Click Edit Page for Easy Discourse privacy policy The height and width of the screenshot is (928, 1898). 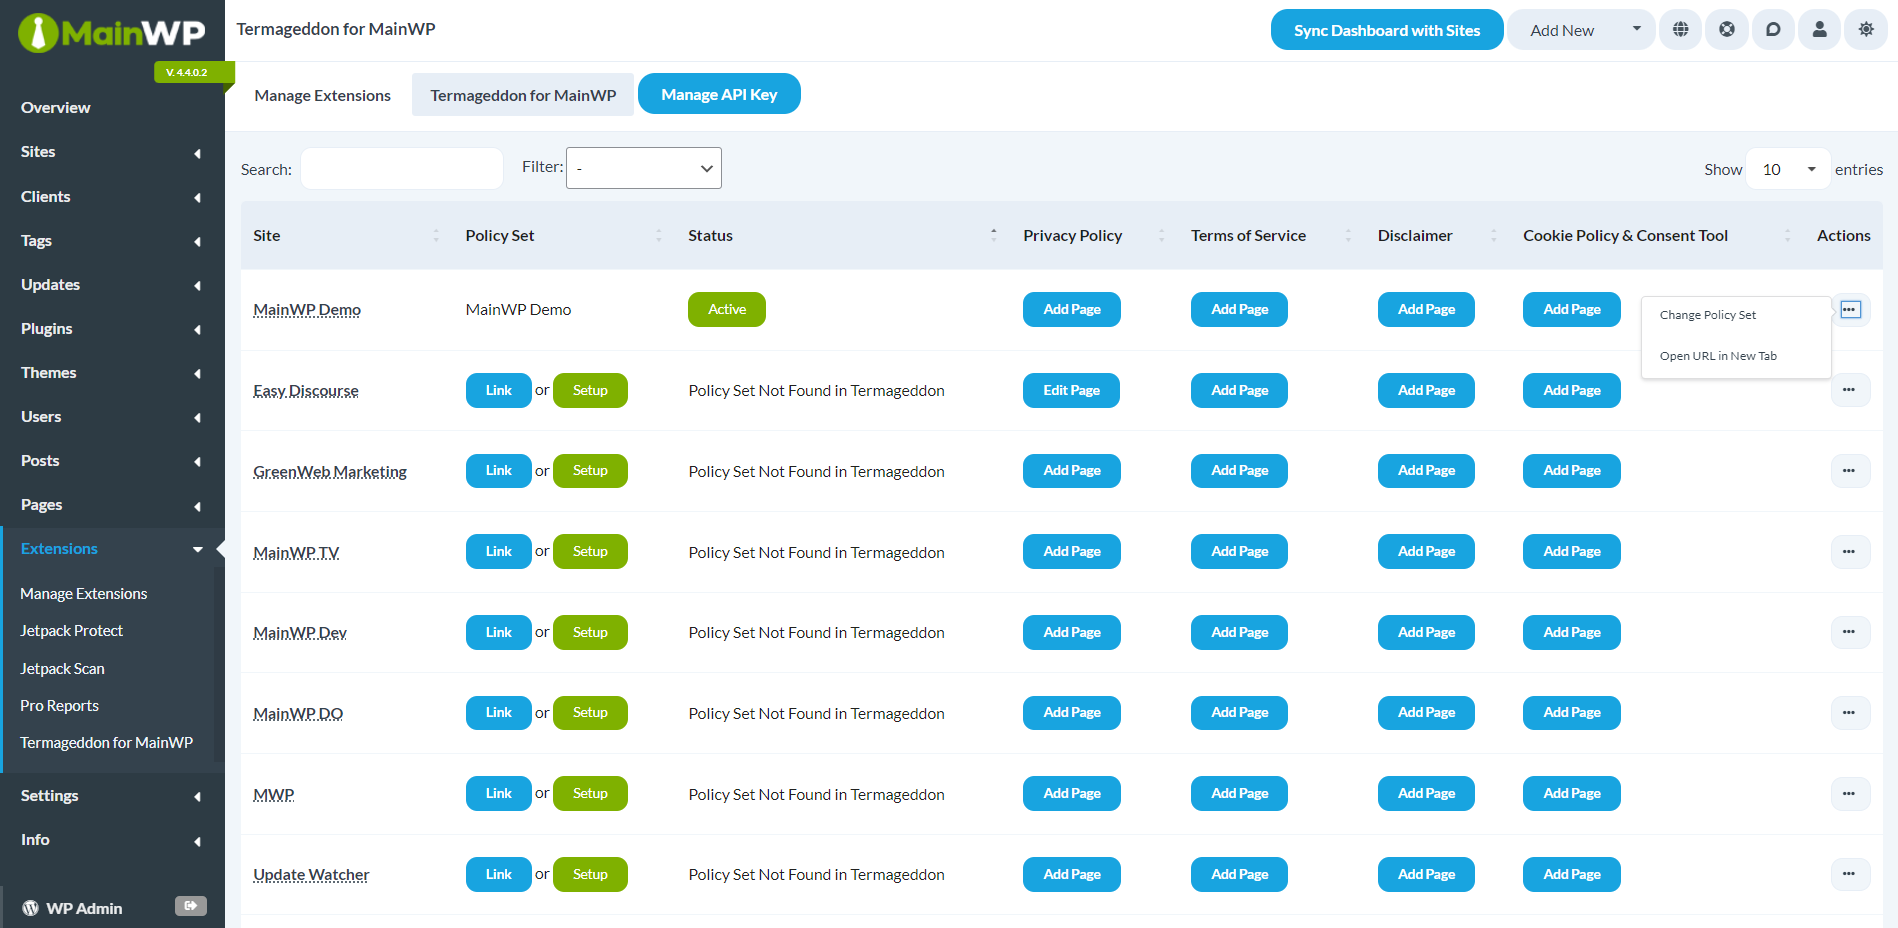(x=1071, y=390)
